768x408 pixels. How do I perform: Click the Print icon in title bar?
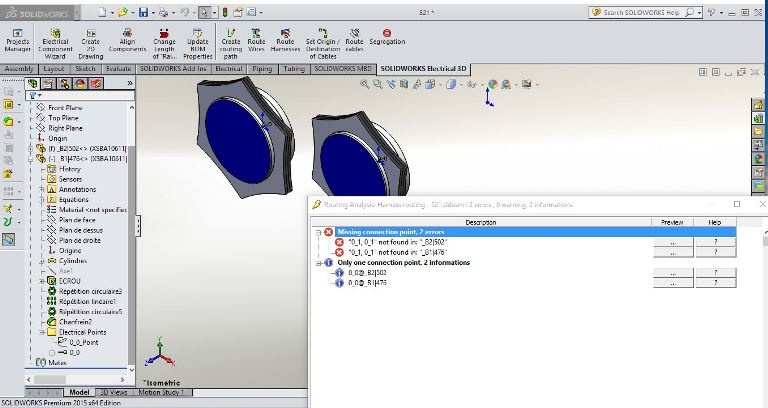[x=163, y=12]
